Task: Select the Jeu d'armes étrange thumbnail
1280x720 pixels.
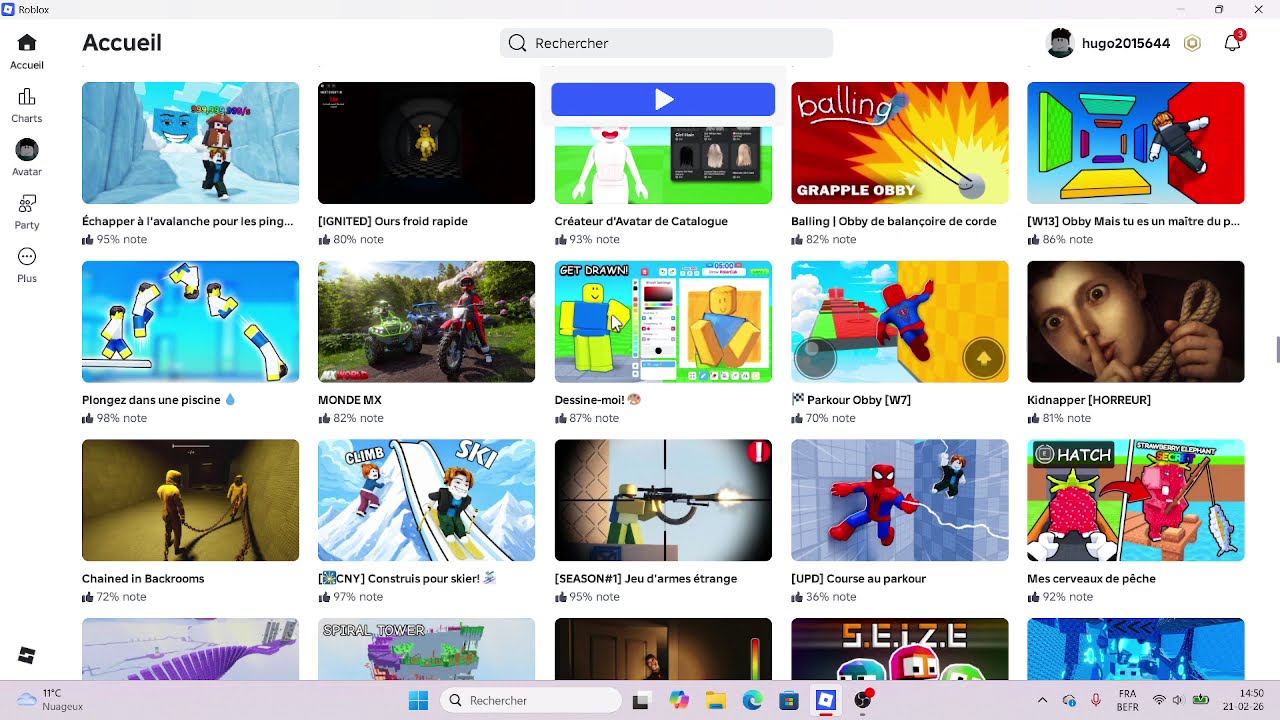Action: [x=663, y=500]
